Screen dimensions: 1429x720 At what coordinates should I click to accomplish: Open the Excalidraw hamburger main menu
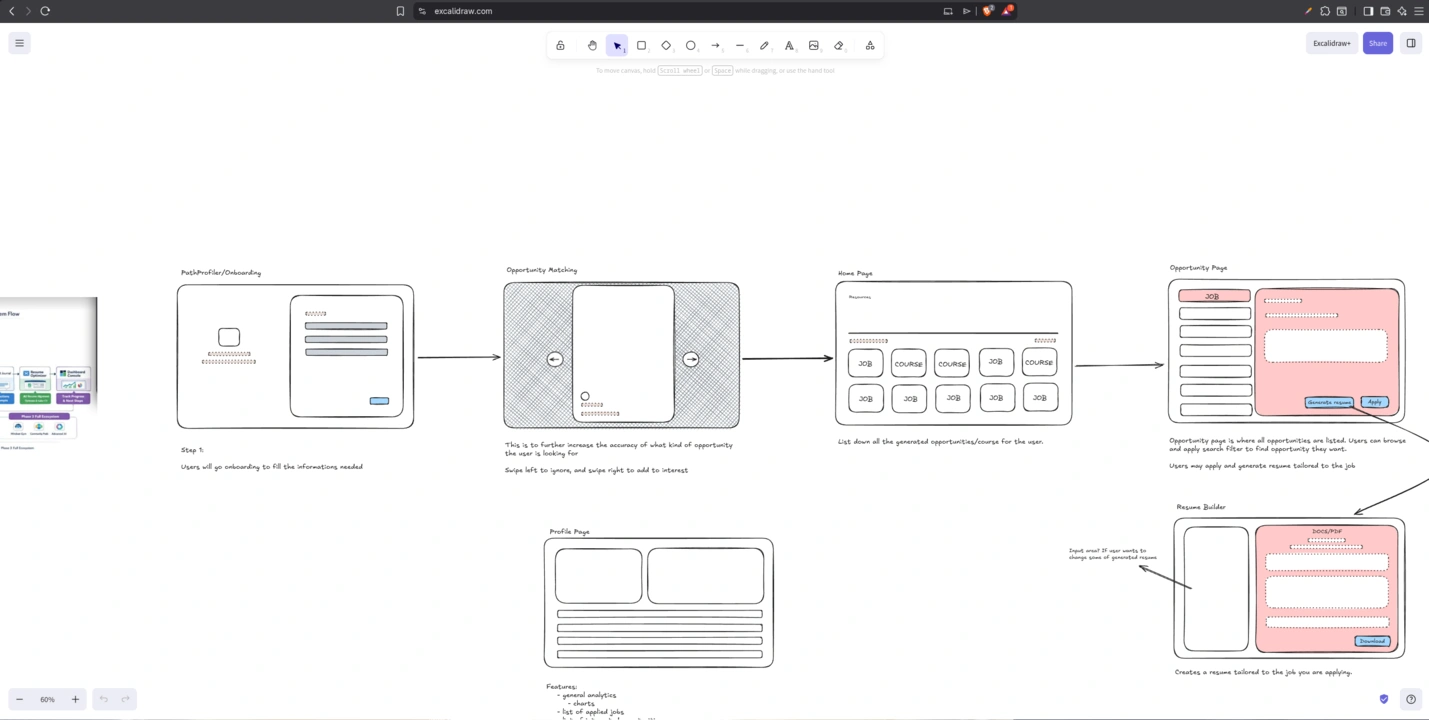(x=19, y=43)
